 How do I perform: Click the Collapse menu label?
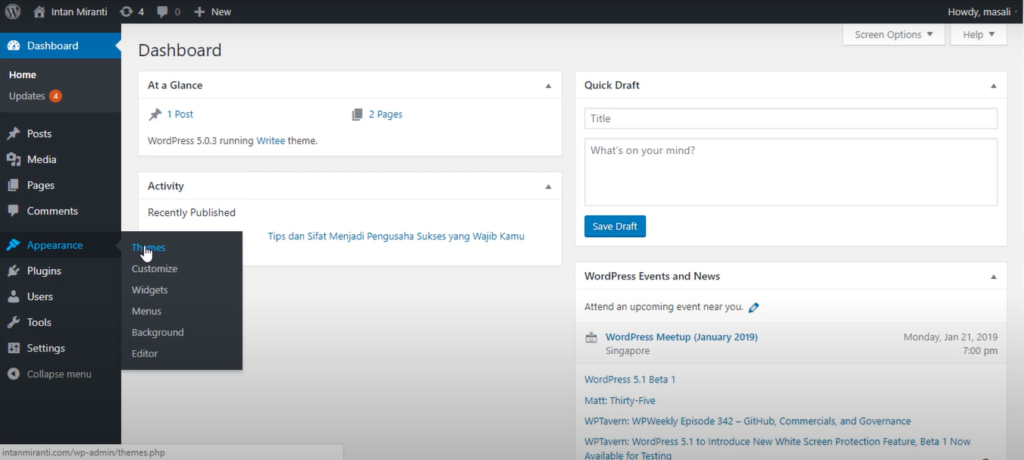(59, 374)
